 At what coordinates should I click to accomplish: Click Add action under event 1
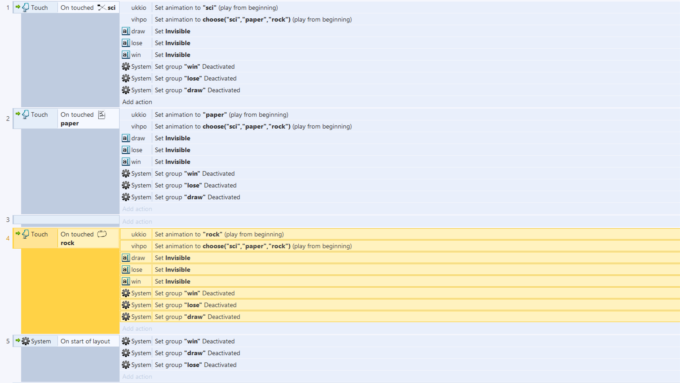click(137, 102)
